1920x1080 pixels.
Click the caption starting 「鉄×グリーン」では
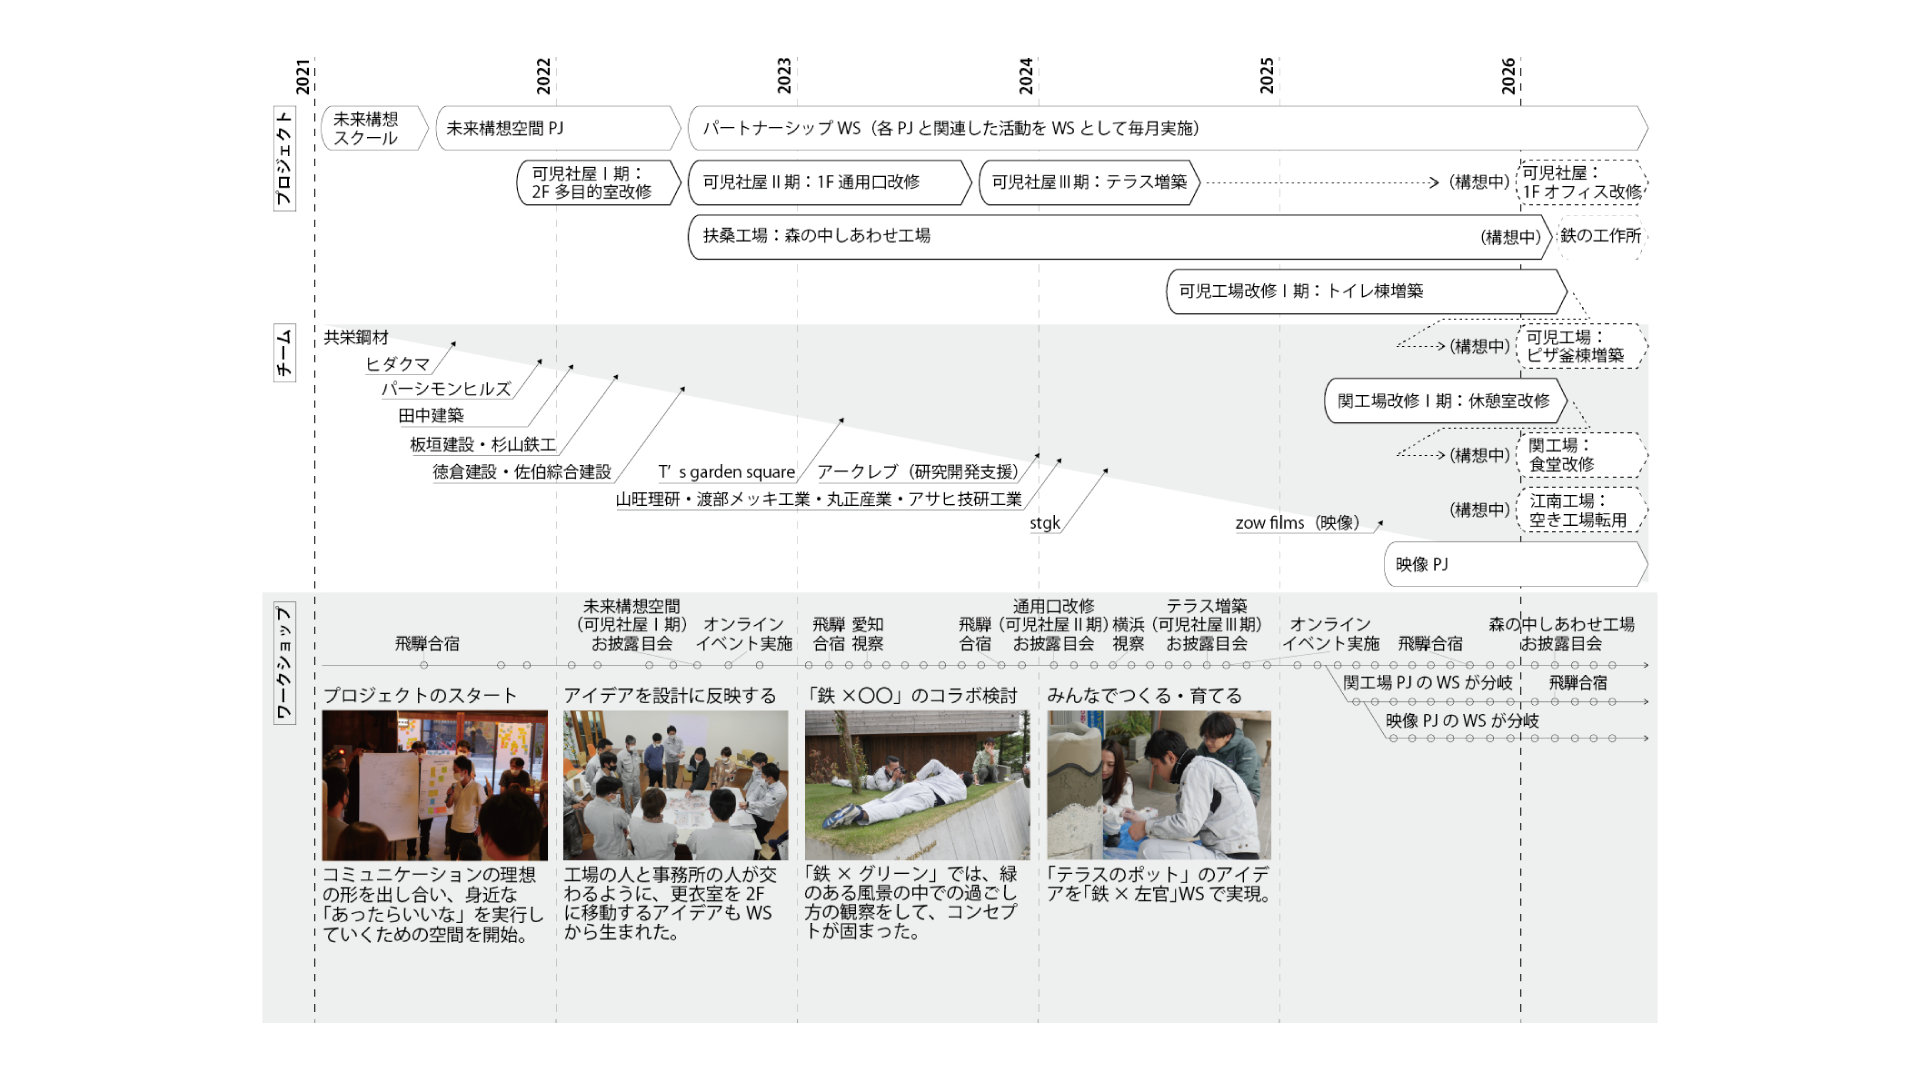tap(911, 903)
